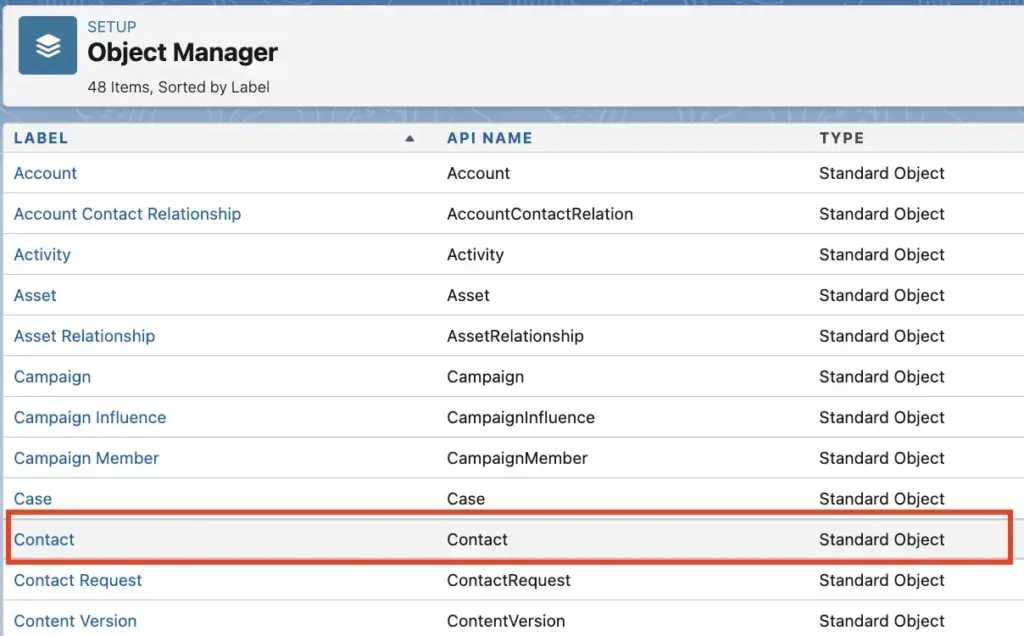Open the Campaign Member object
The width and height of the screenshot is (1024, 636).
click(x=86, y=458)
